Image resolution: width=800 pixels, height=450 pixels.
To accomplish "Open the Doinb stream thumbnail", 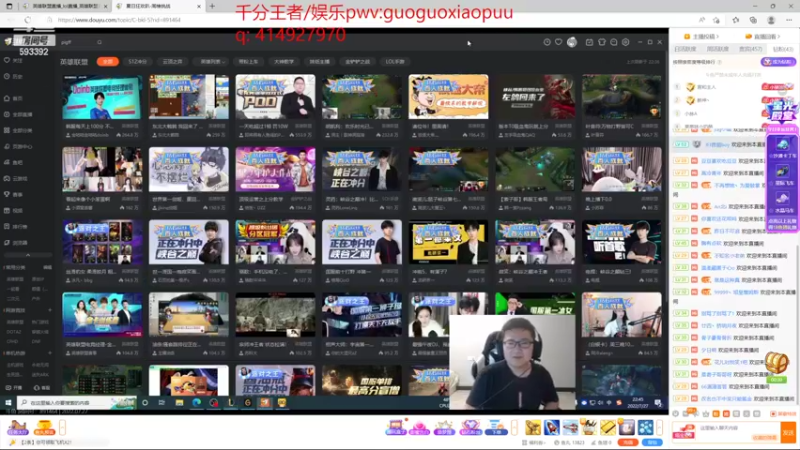I will pyautogui.click(x=102, y=97).
